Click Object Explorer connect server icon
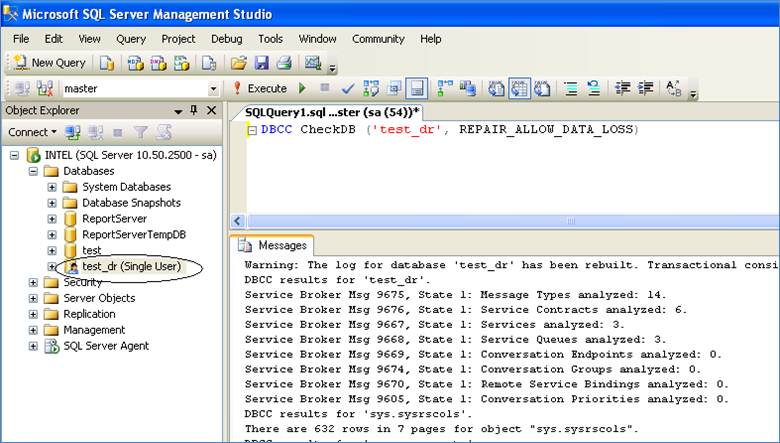 pyautogui.click(x=73, y=132)
